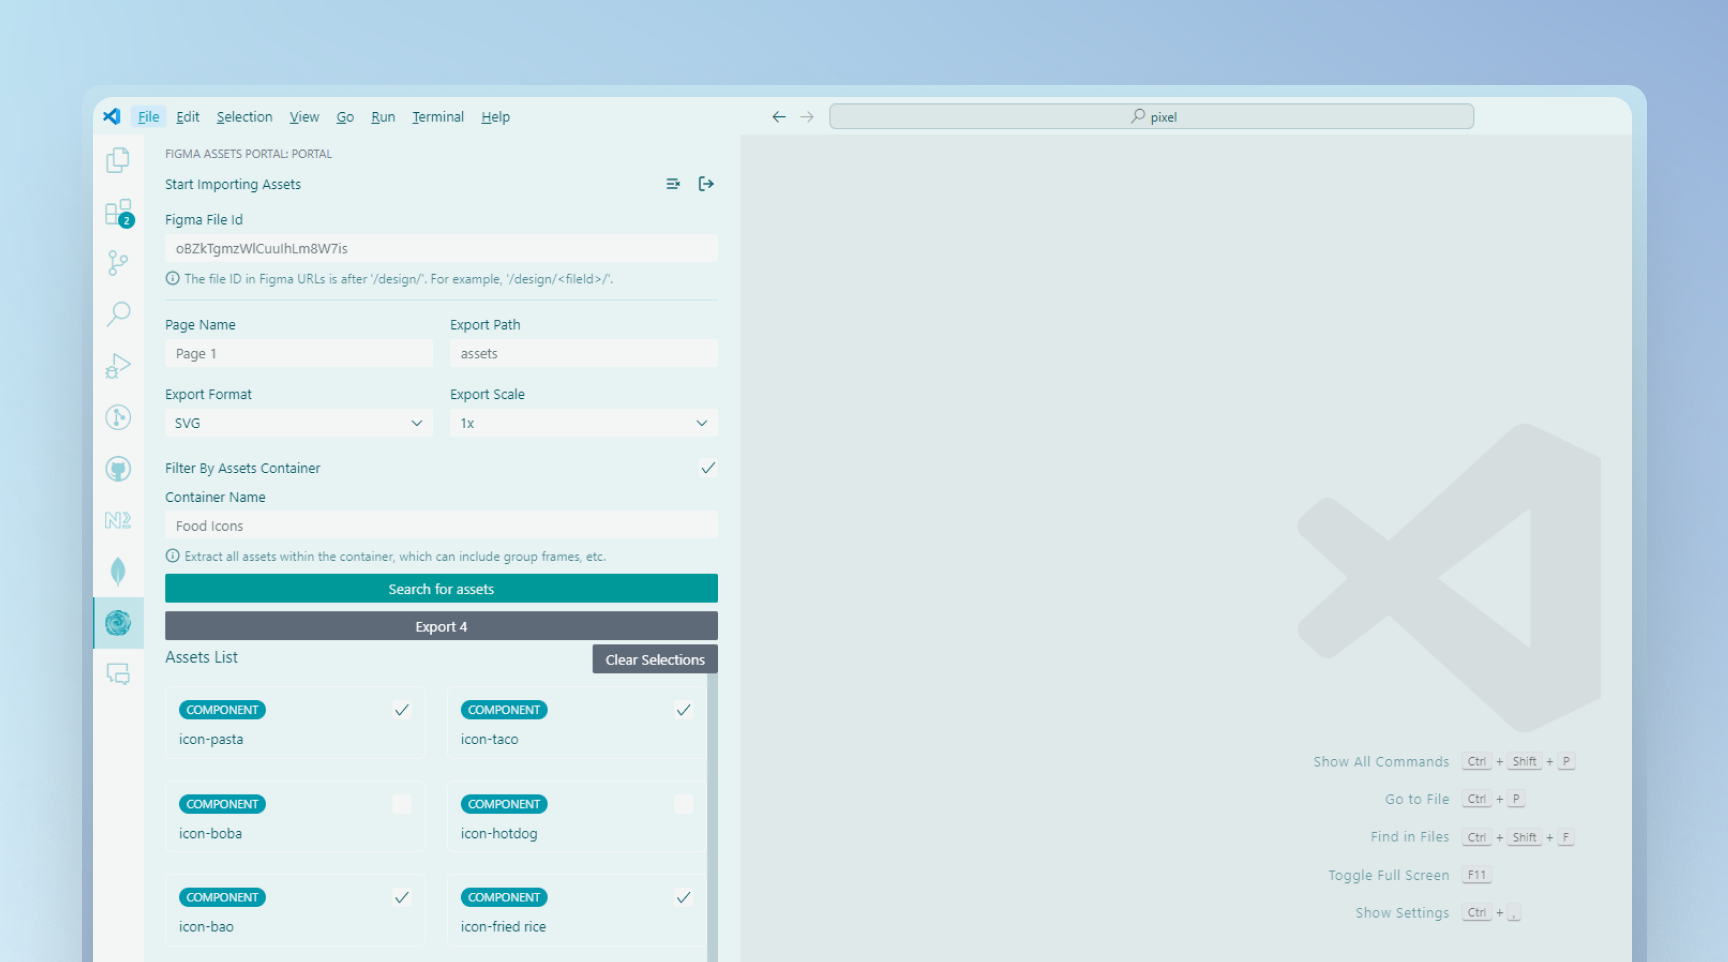The height and width of the screenshot is (962, 1728).
Task: Check the icon-boba asset checkbox
Action: tap(402, 804)
